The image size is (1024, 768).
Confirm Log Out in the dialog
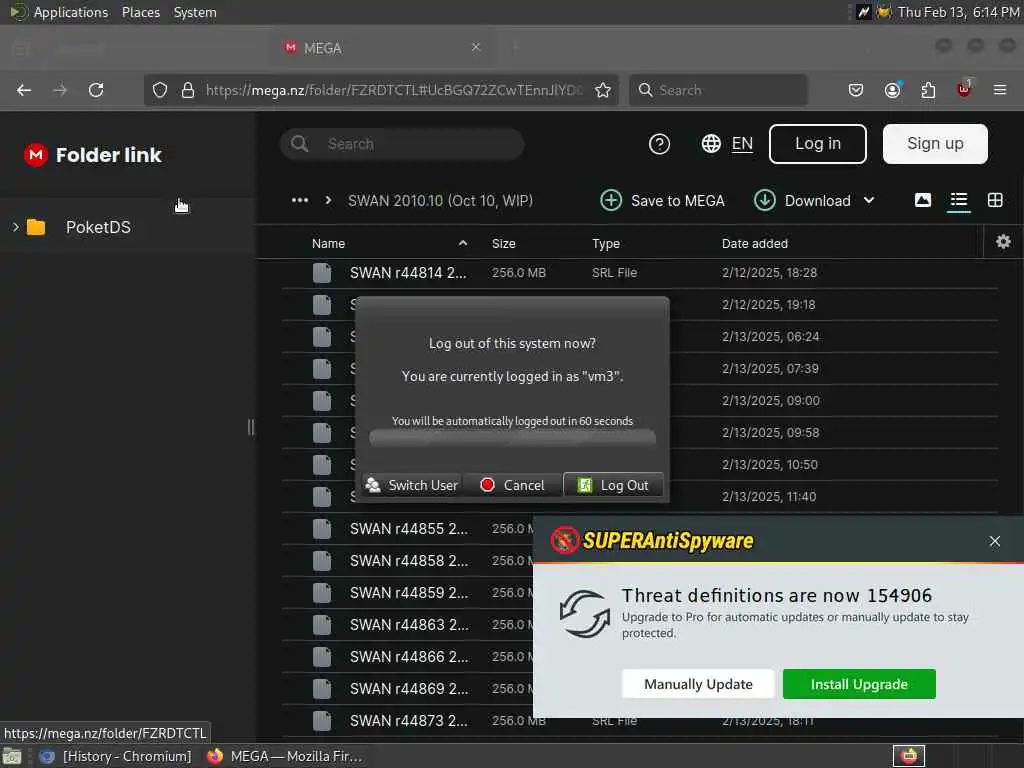click(613, 485)
